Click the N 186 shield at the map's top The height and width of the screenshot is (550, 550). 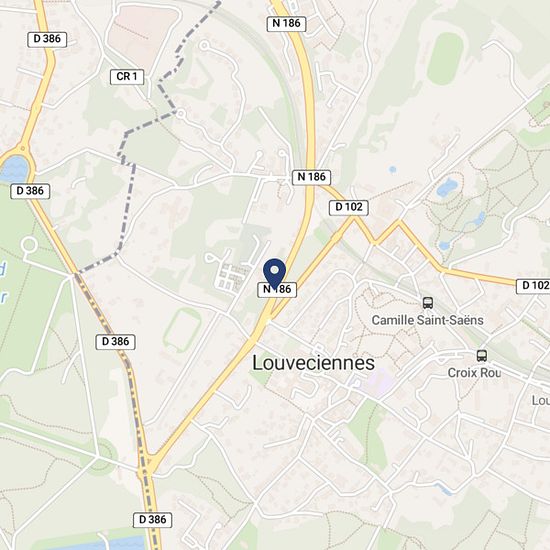pos(287,24)
